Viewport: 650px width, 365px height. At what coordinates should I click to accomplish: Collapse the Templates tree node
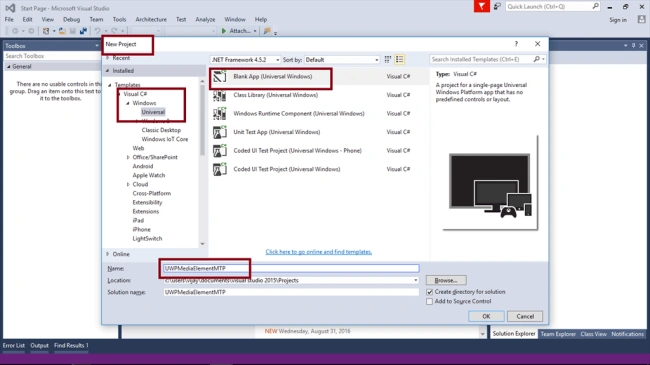click(110, 85)
